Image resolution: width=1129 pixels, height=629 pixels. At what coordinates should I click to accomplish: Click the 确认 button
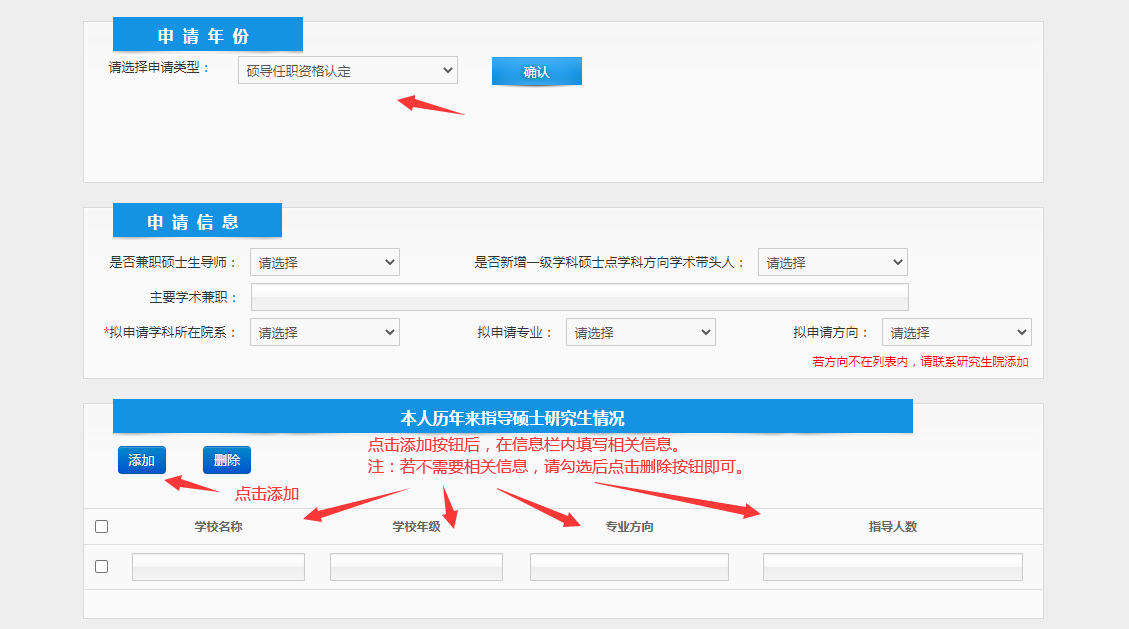point(536,72)
